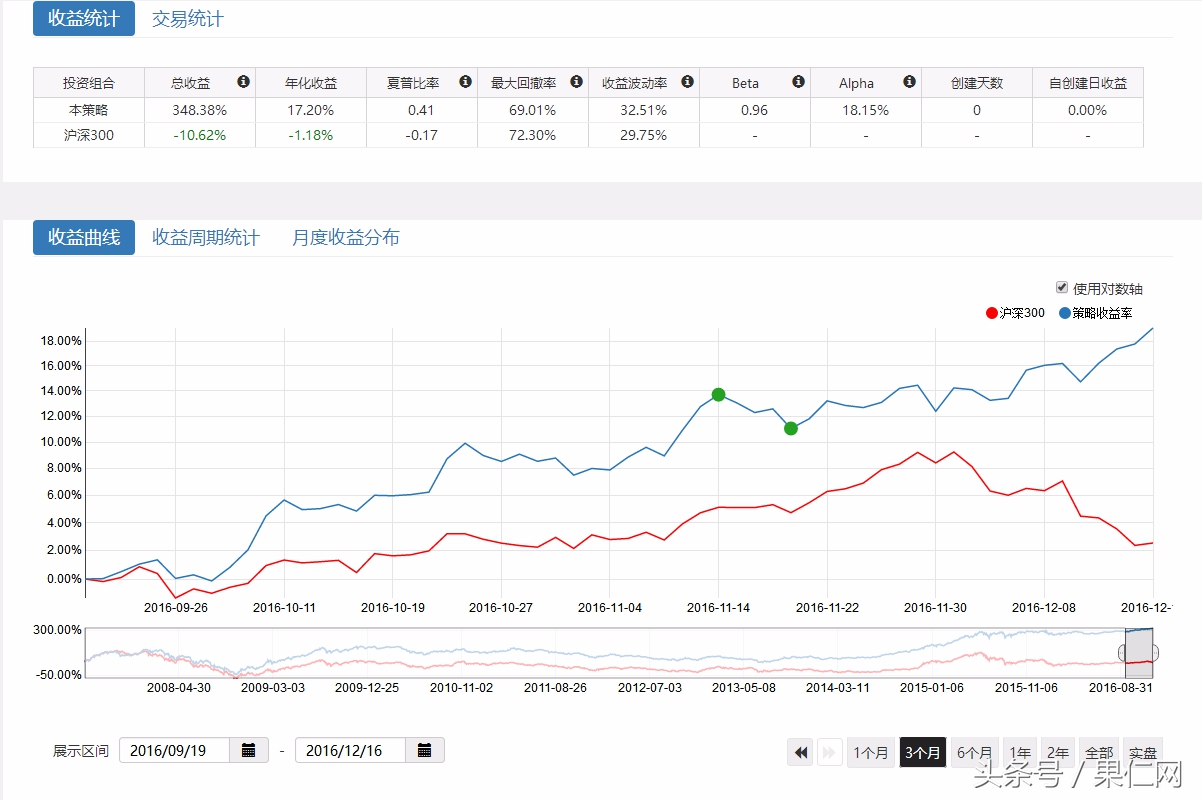The width and height of the screenshot is (1202, 800).
Task: Click the 348.38% total return cell
Action: (199, 110)
